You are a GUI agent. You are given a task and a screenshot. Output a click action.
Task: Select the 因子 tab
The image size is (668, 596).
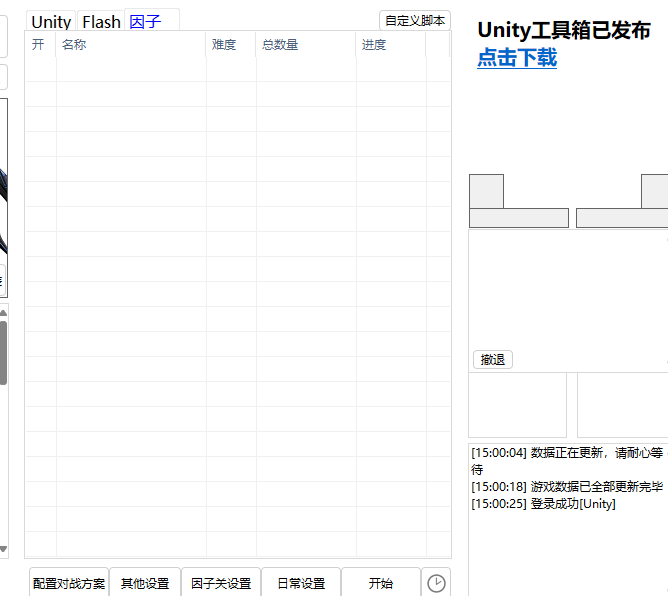click(x=152, y=20)
